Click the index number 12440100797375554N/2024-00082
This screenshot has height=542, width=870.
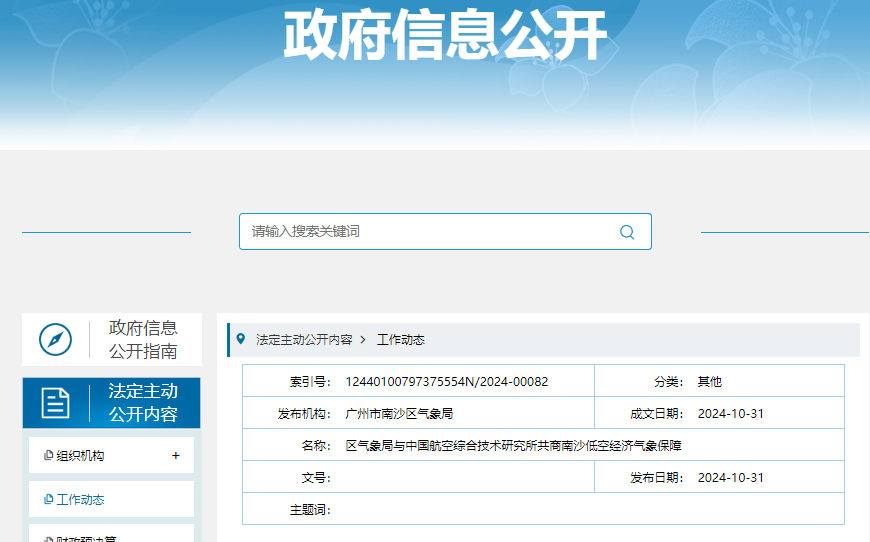pos(446,382)
